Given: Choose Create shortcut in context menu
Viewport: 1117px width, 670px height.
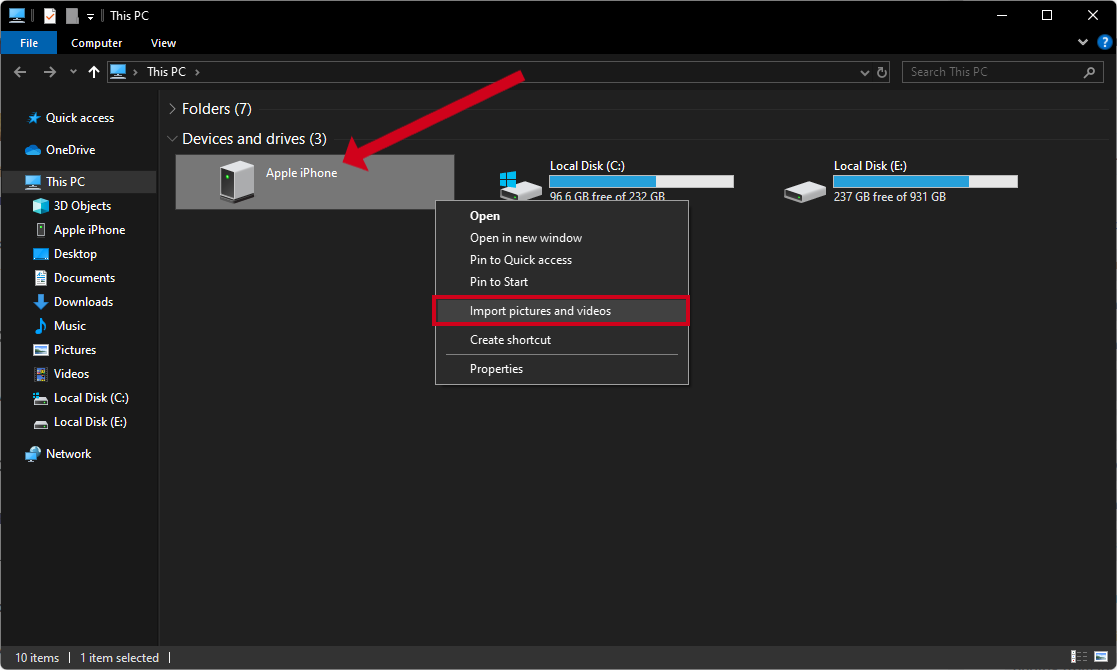Looking at the screenshot, I should (561, 340).
